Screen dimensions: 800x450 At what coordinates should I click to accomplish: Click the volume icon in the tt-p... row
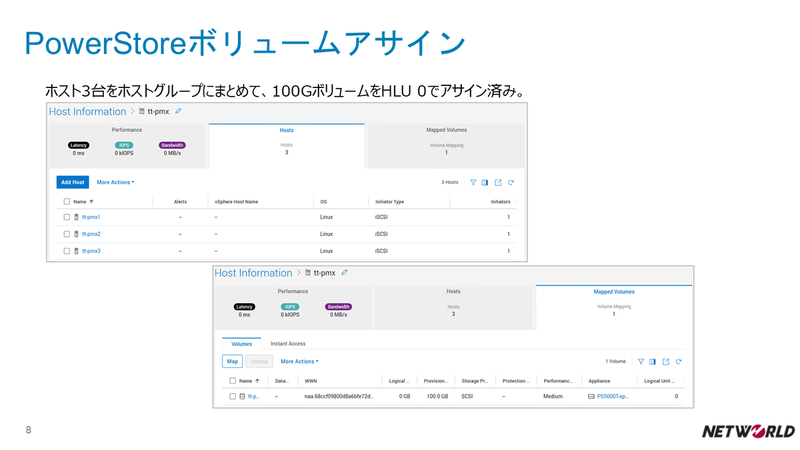242,396
